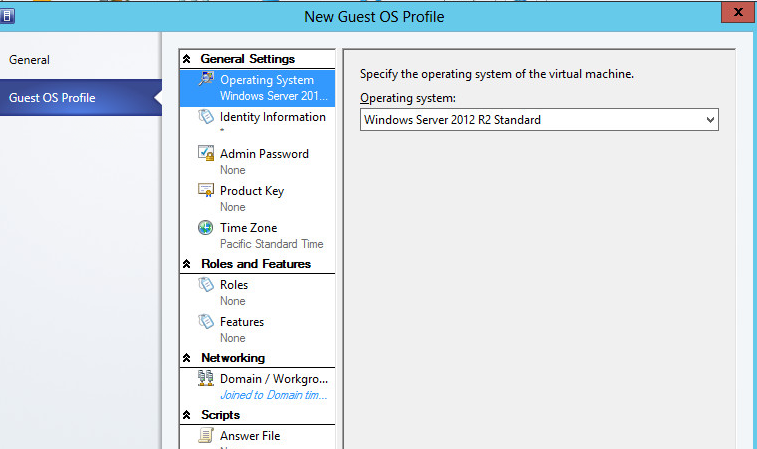The height and width of the screenshot is (449, 757).
Task: Close the New Guest OS Profile window
Action: point(738,12)
